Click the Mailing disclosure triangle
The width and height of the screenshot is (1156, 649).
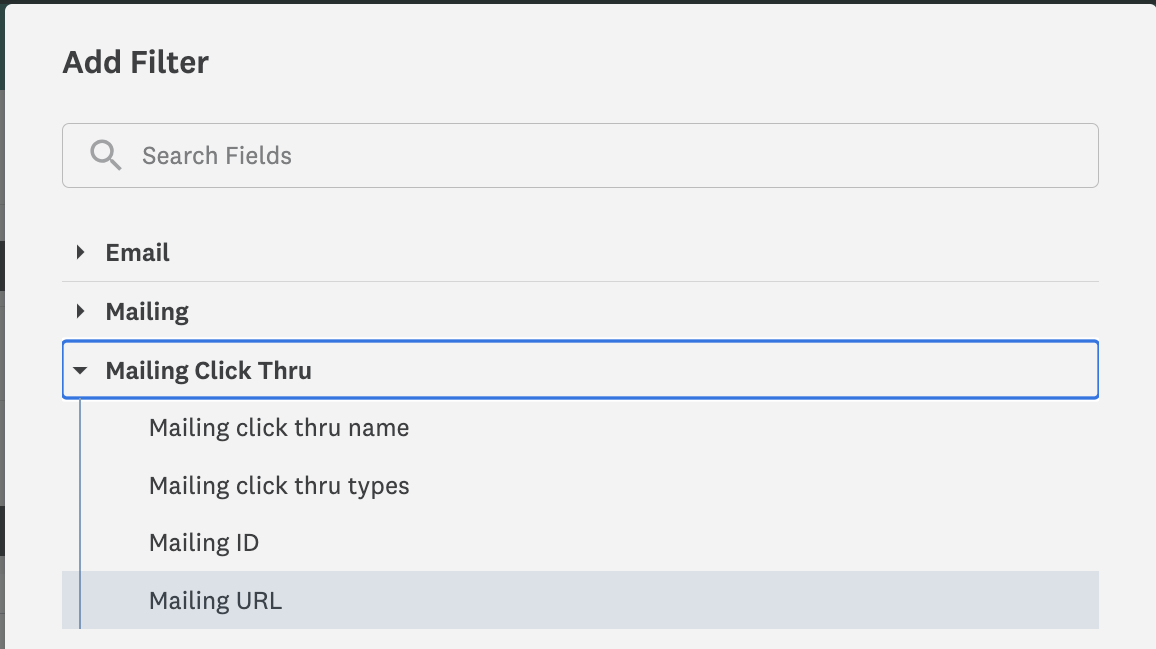pos(80,311)
